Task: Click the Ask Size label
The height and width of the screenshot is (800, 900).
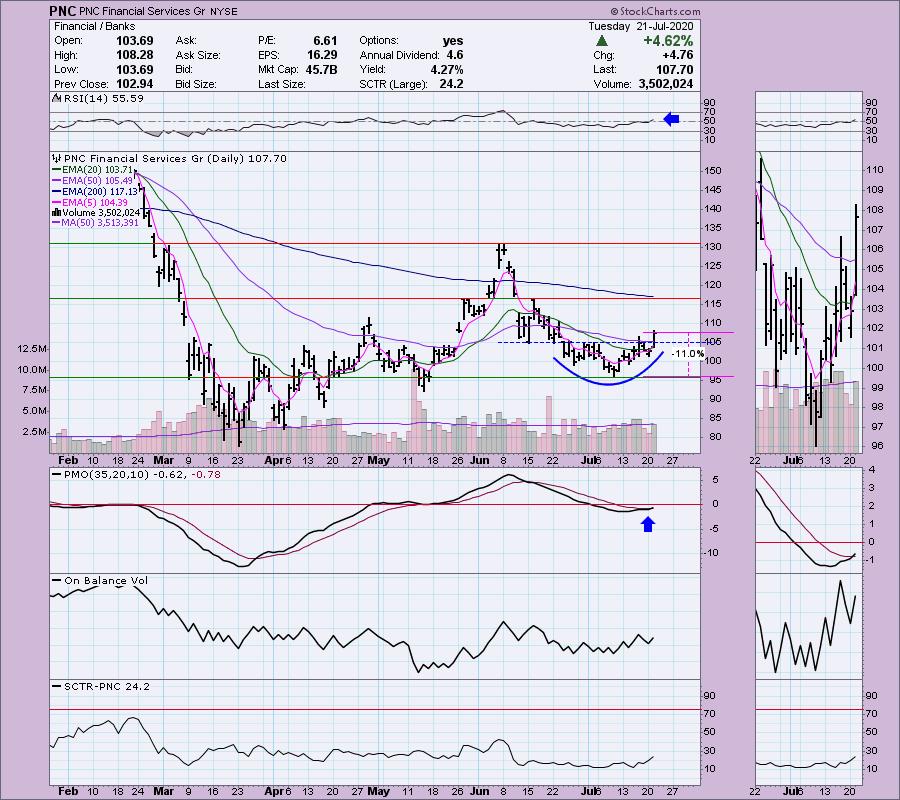Action: [x=198, y=55]
